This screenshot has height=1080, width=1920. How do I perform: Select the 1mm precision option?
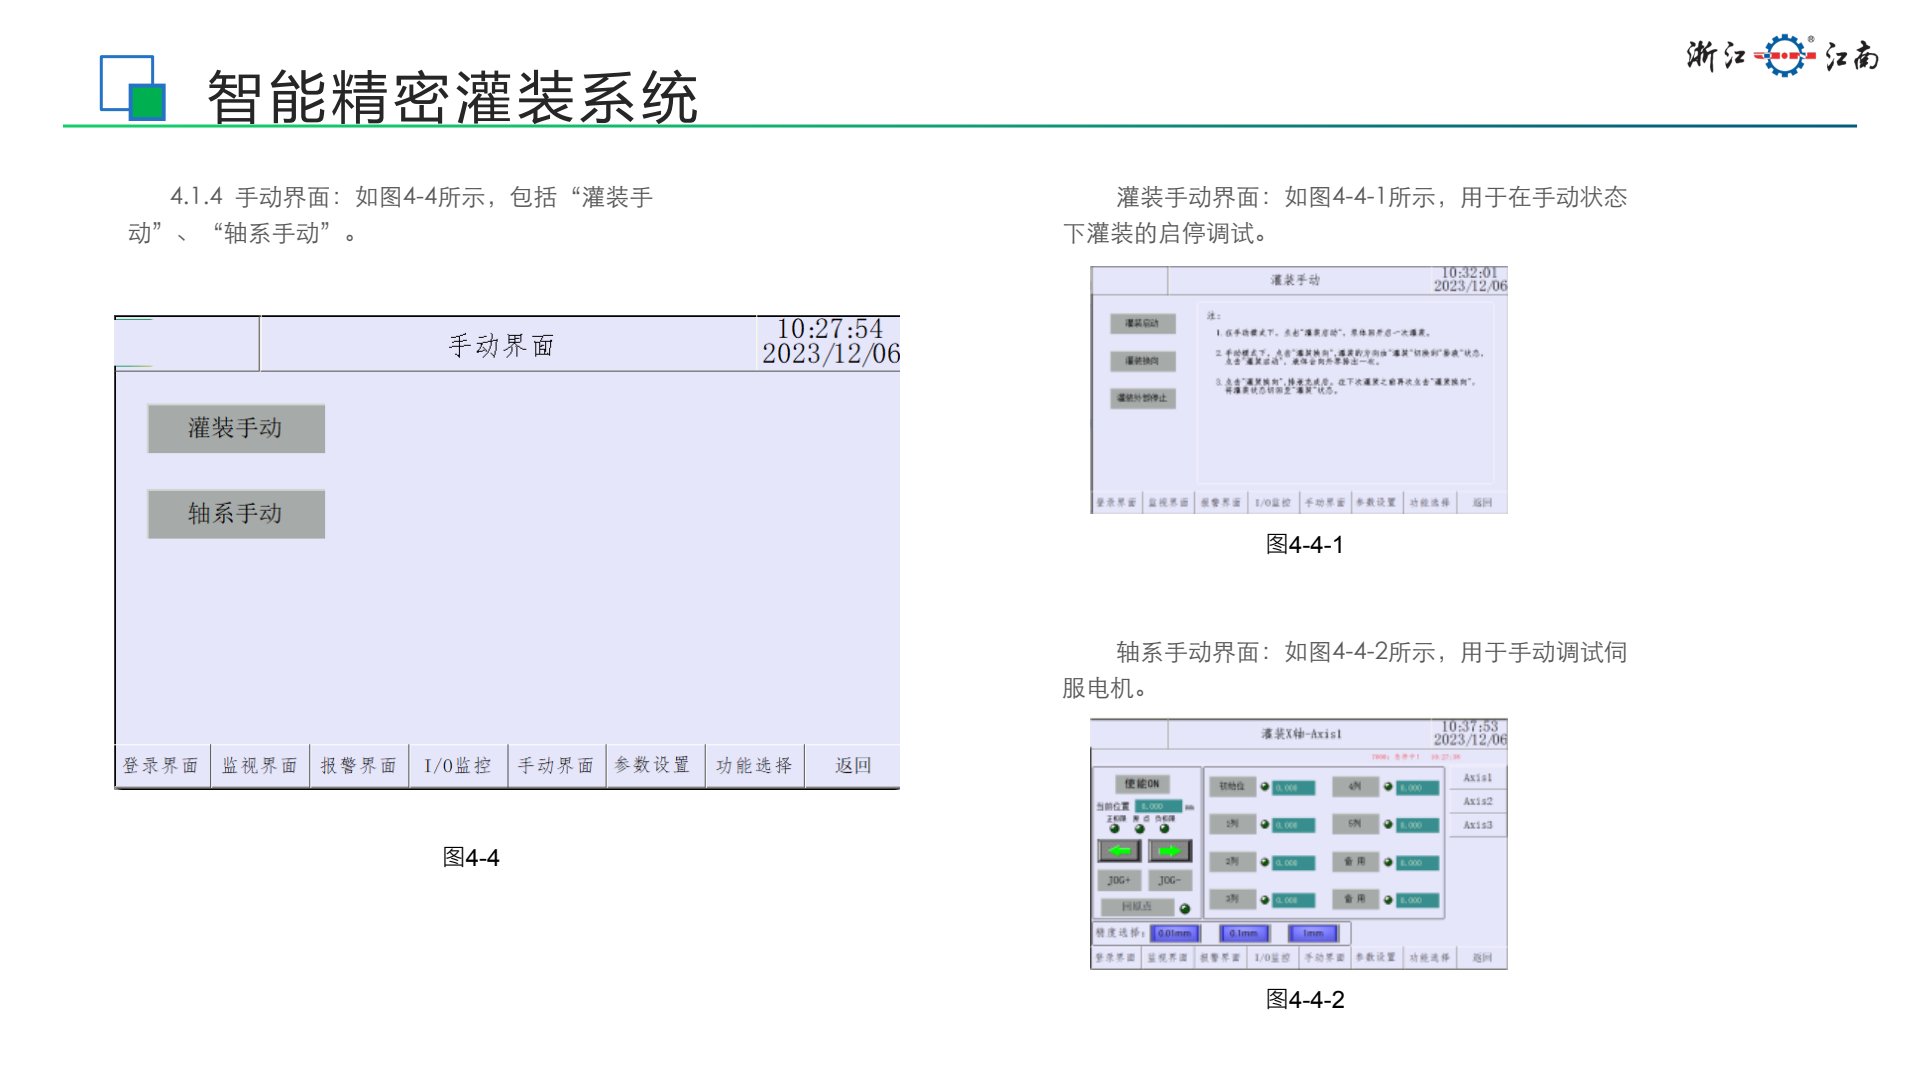[1313, 933]
